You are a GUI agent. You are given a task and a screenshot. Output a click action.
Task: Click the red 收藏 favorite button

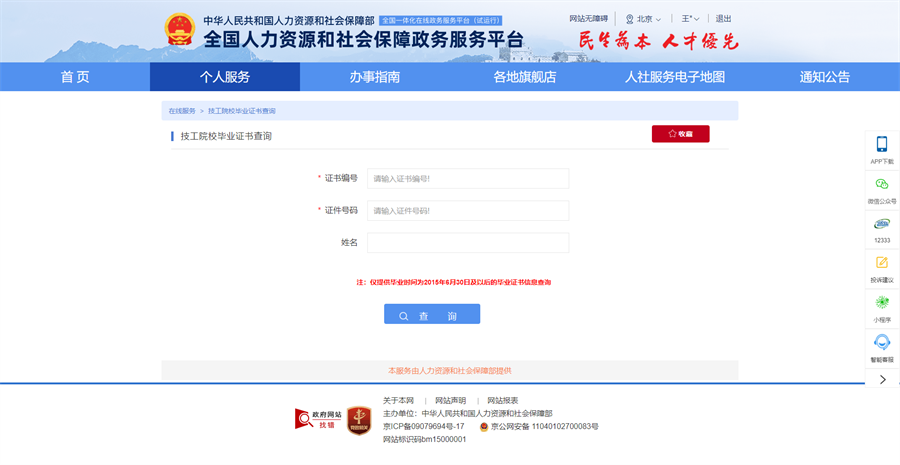tap(680, 134)
